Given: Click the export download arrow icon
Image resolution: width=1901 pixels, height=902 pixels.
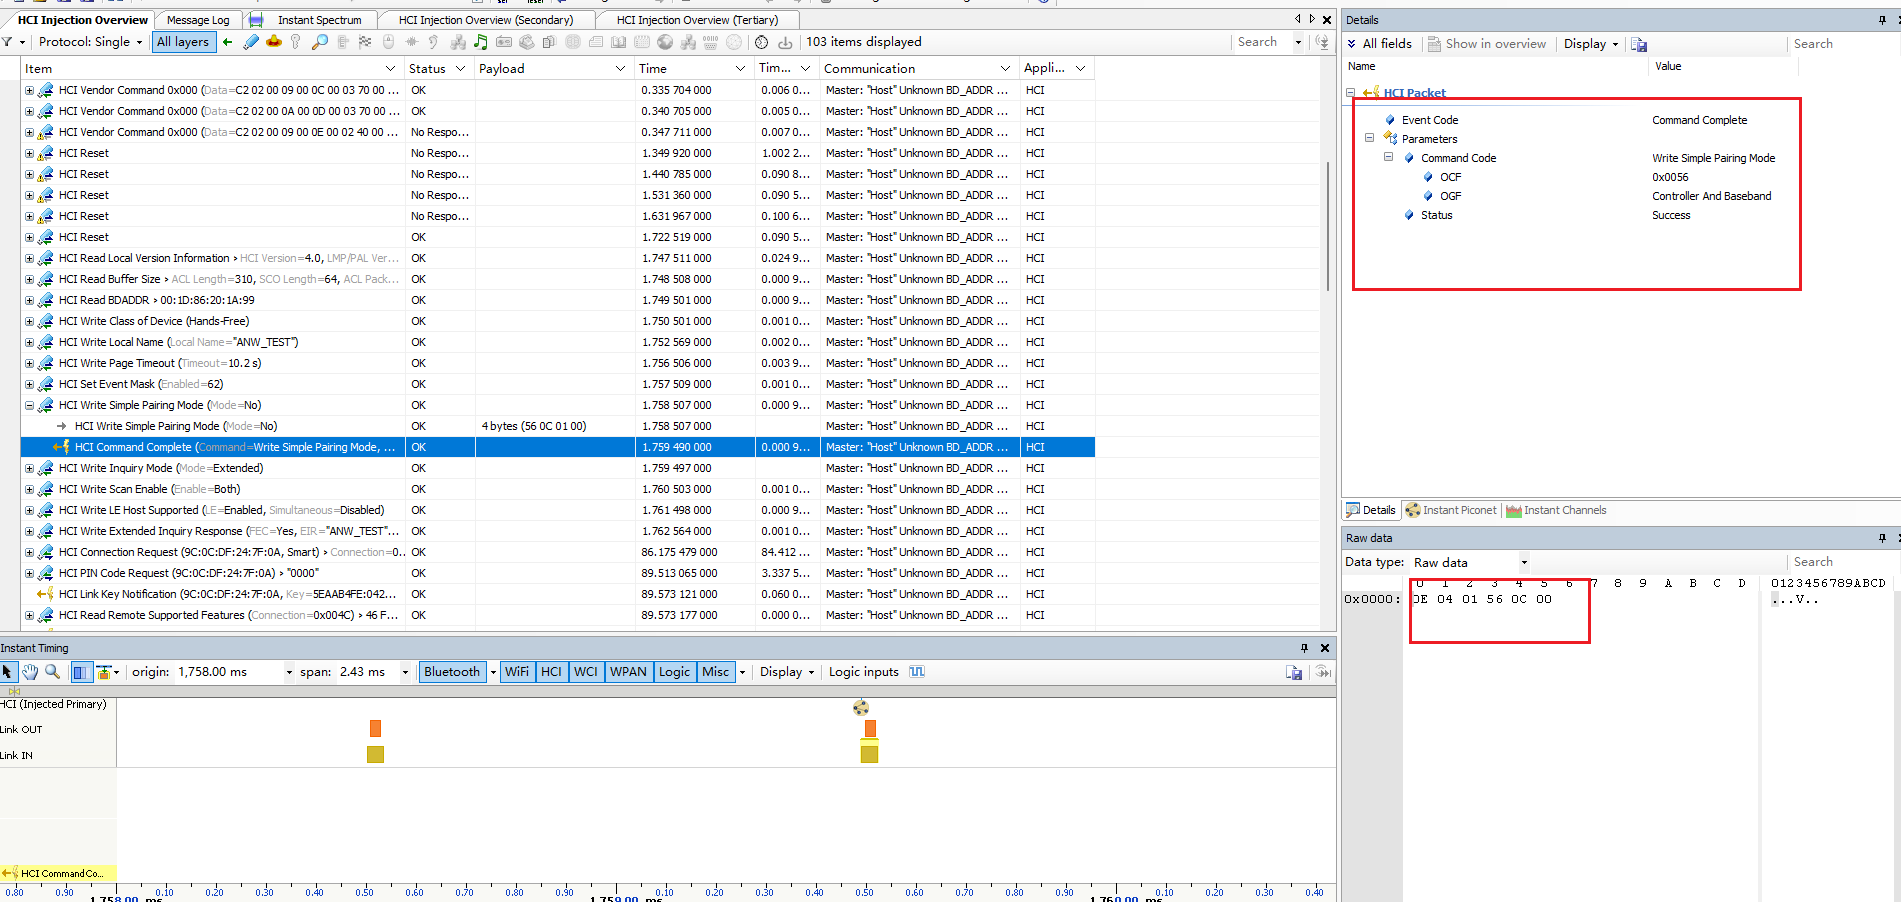Looking at the screenshot, I should coord(785,42).
